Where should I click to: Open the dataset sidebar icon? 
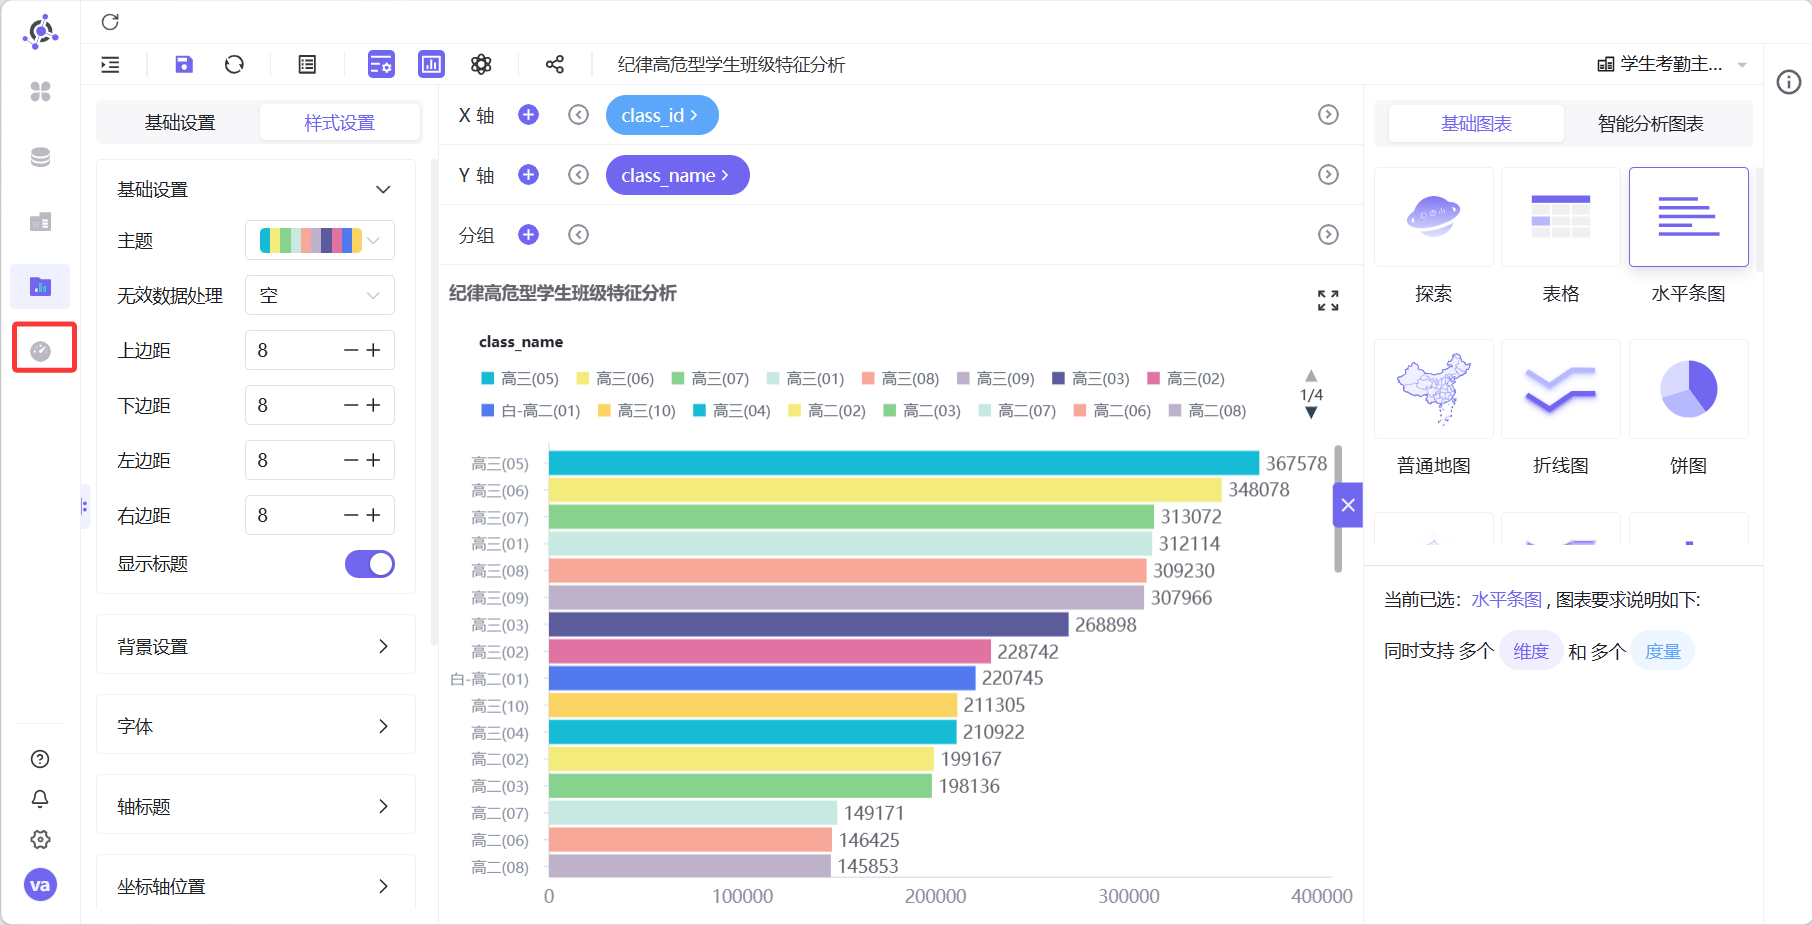point(40,222)
